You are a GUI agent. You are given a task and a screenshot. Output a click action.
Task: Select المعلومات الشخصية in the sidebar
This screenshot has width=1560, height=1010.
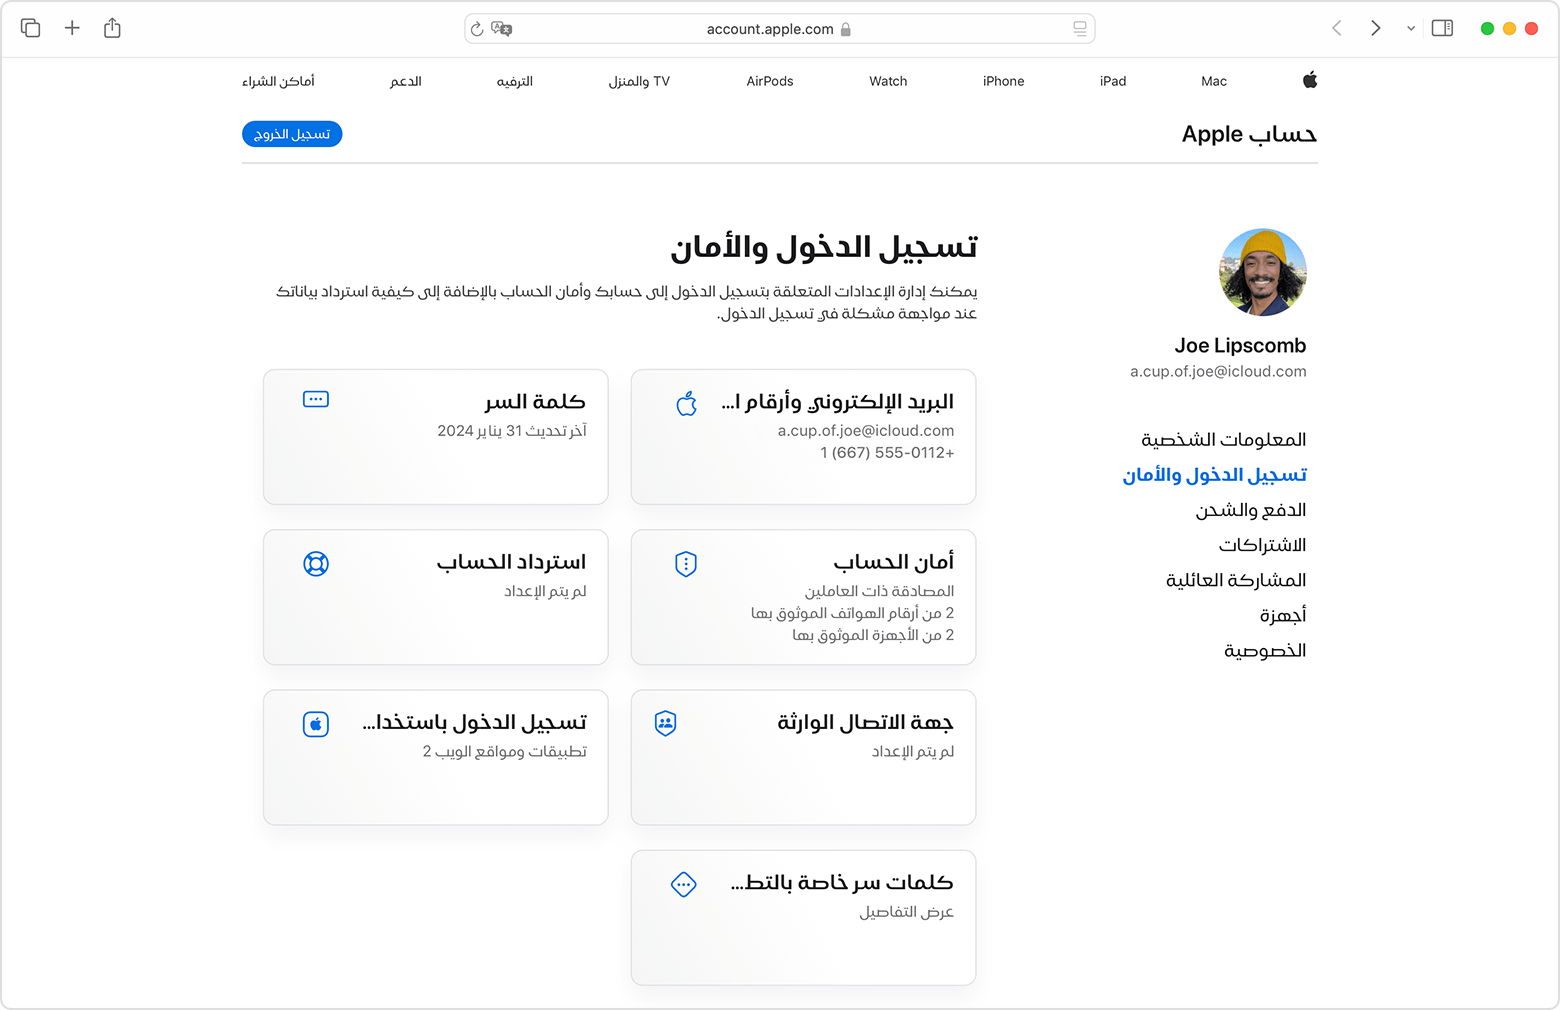1224,440
